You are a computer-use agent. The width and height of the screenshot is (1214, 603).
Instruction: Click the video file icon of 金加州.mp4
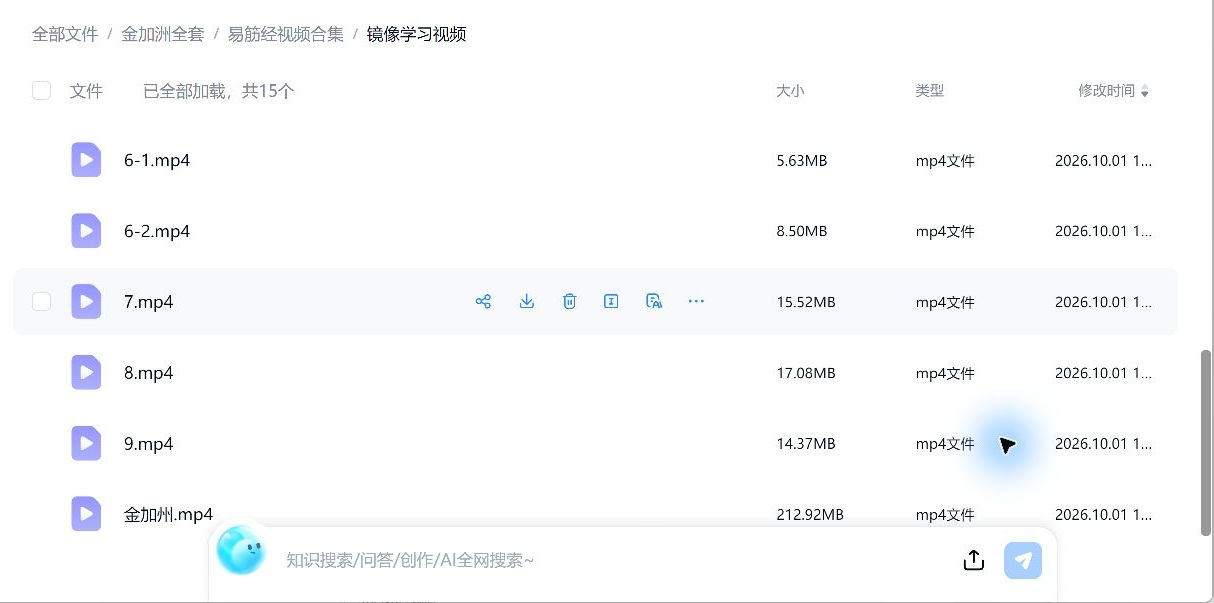pos(86,514)
